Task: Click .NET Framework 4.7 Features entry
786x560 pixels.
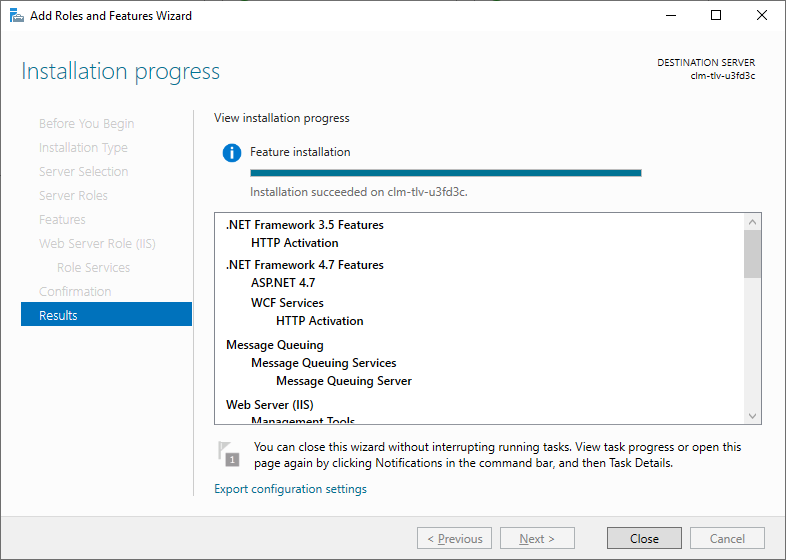Action: 305,265
